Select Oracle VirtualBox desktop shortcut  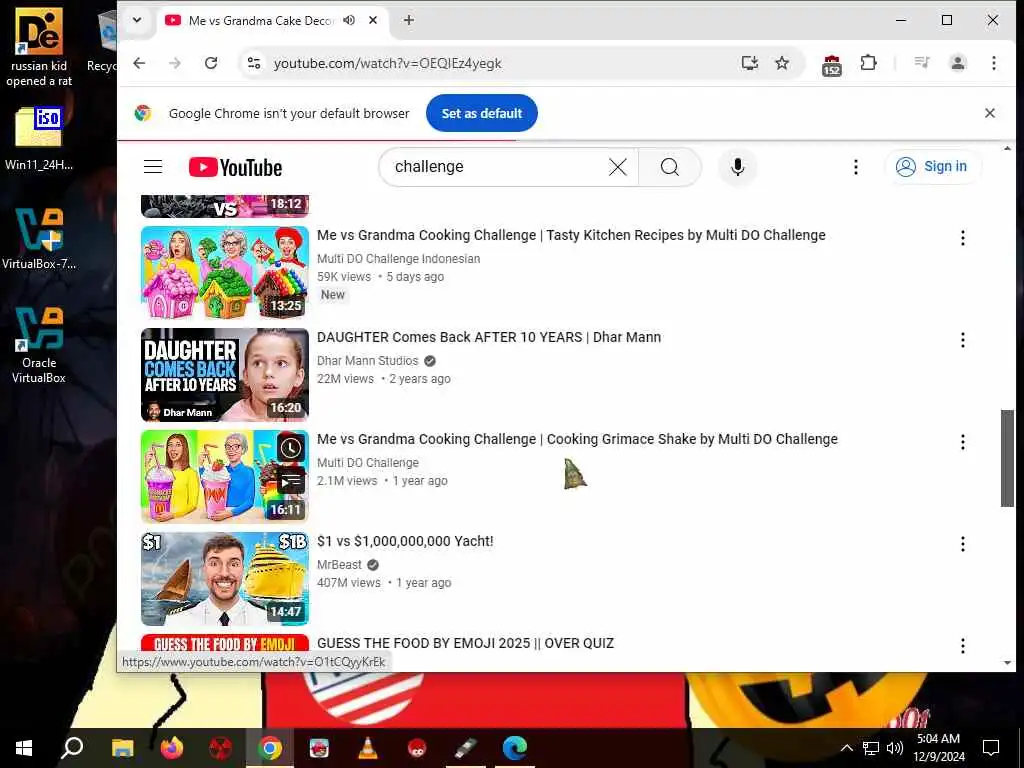coord(39,345)
